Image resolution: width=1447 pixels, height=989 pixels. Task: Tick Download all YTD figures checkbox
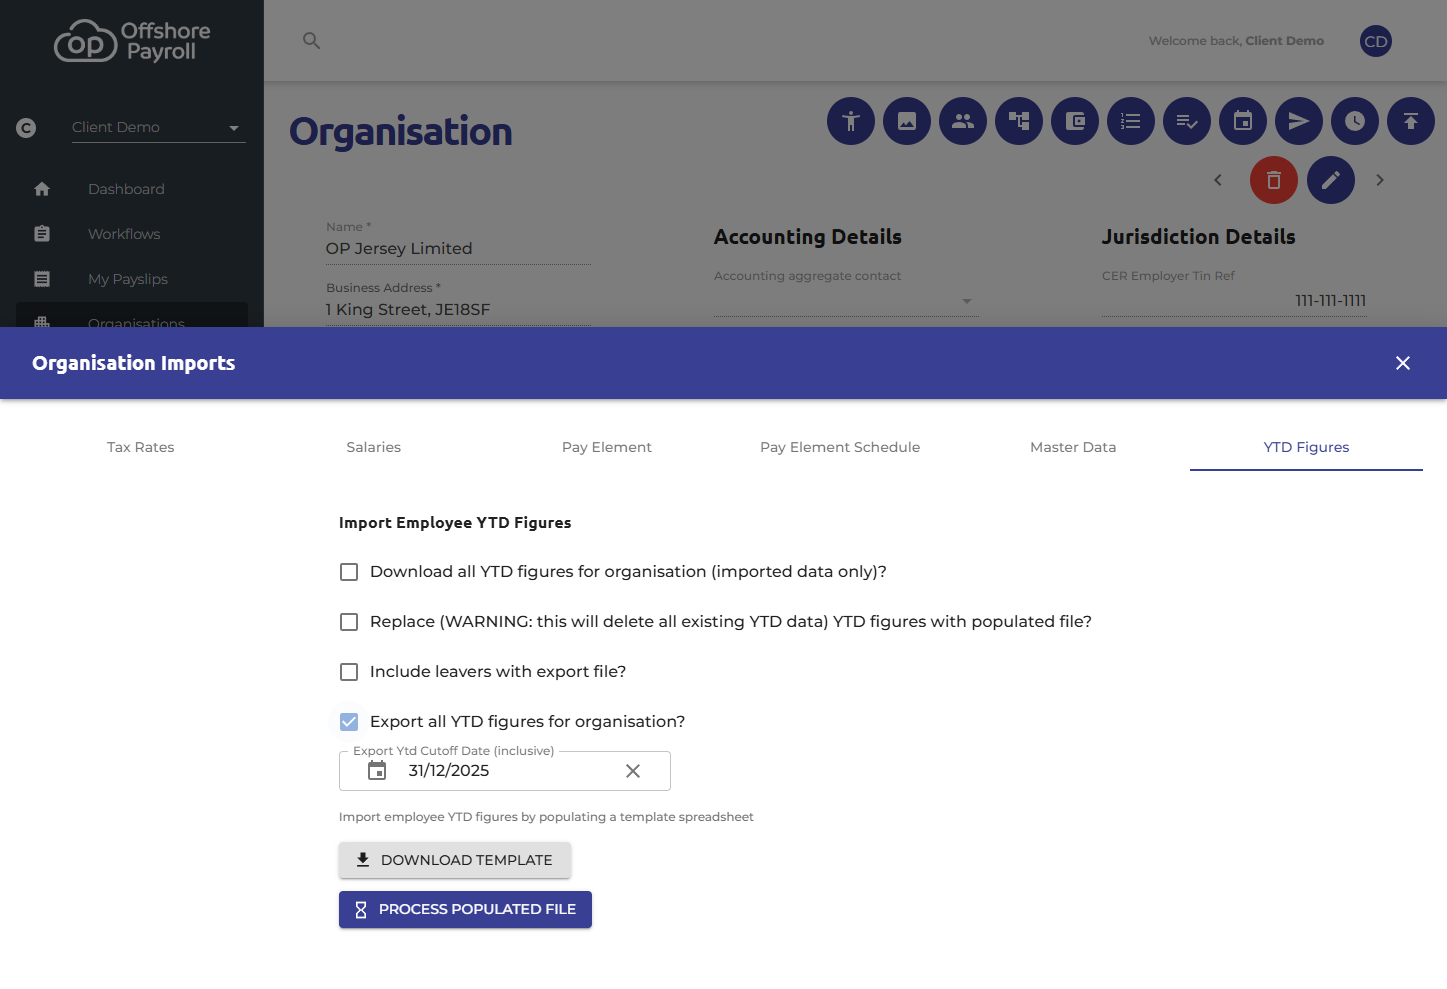click(349, 572)
